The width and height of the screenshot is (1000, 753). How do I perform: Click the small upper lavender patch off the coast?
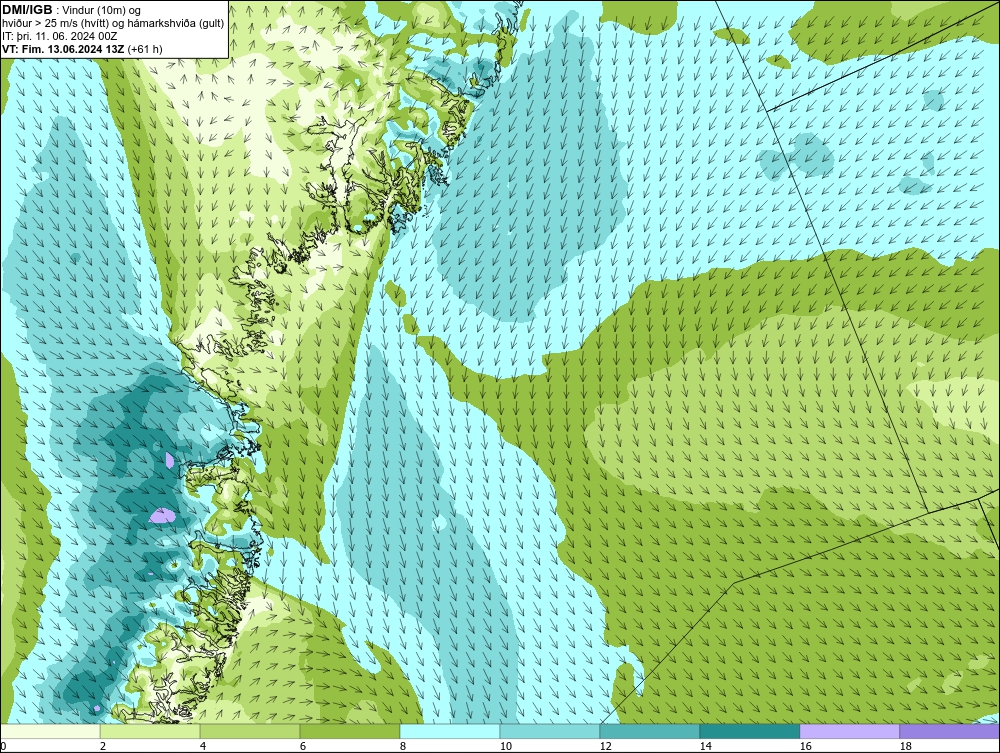coord(169,459)
